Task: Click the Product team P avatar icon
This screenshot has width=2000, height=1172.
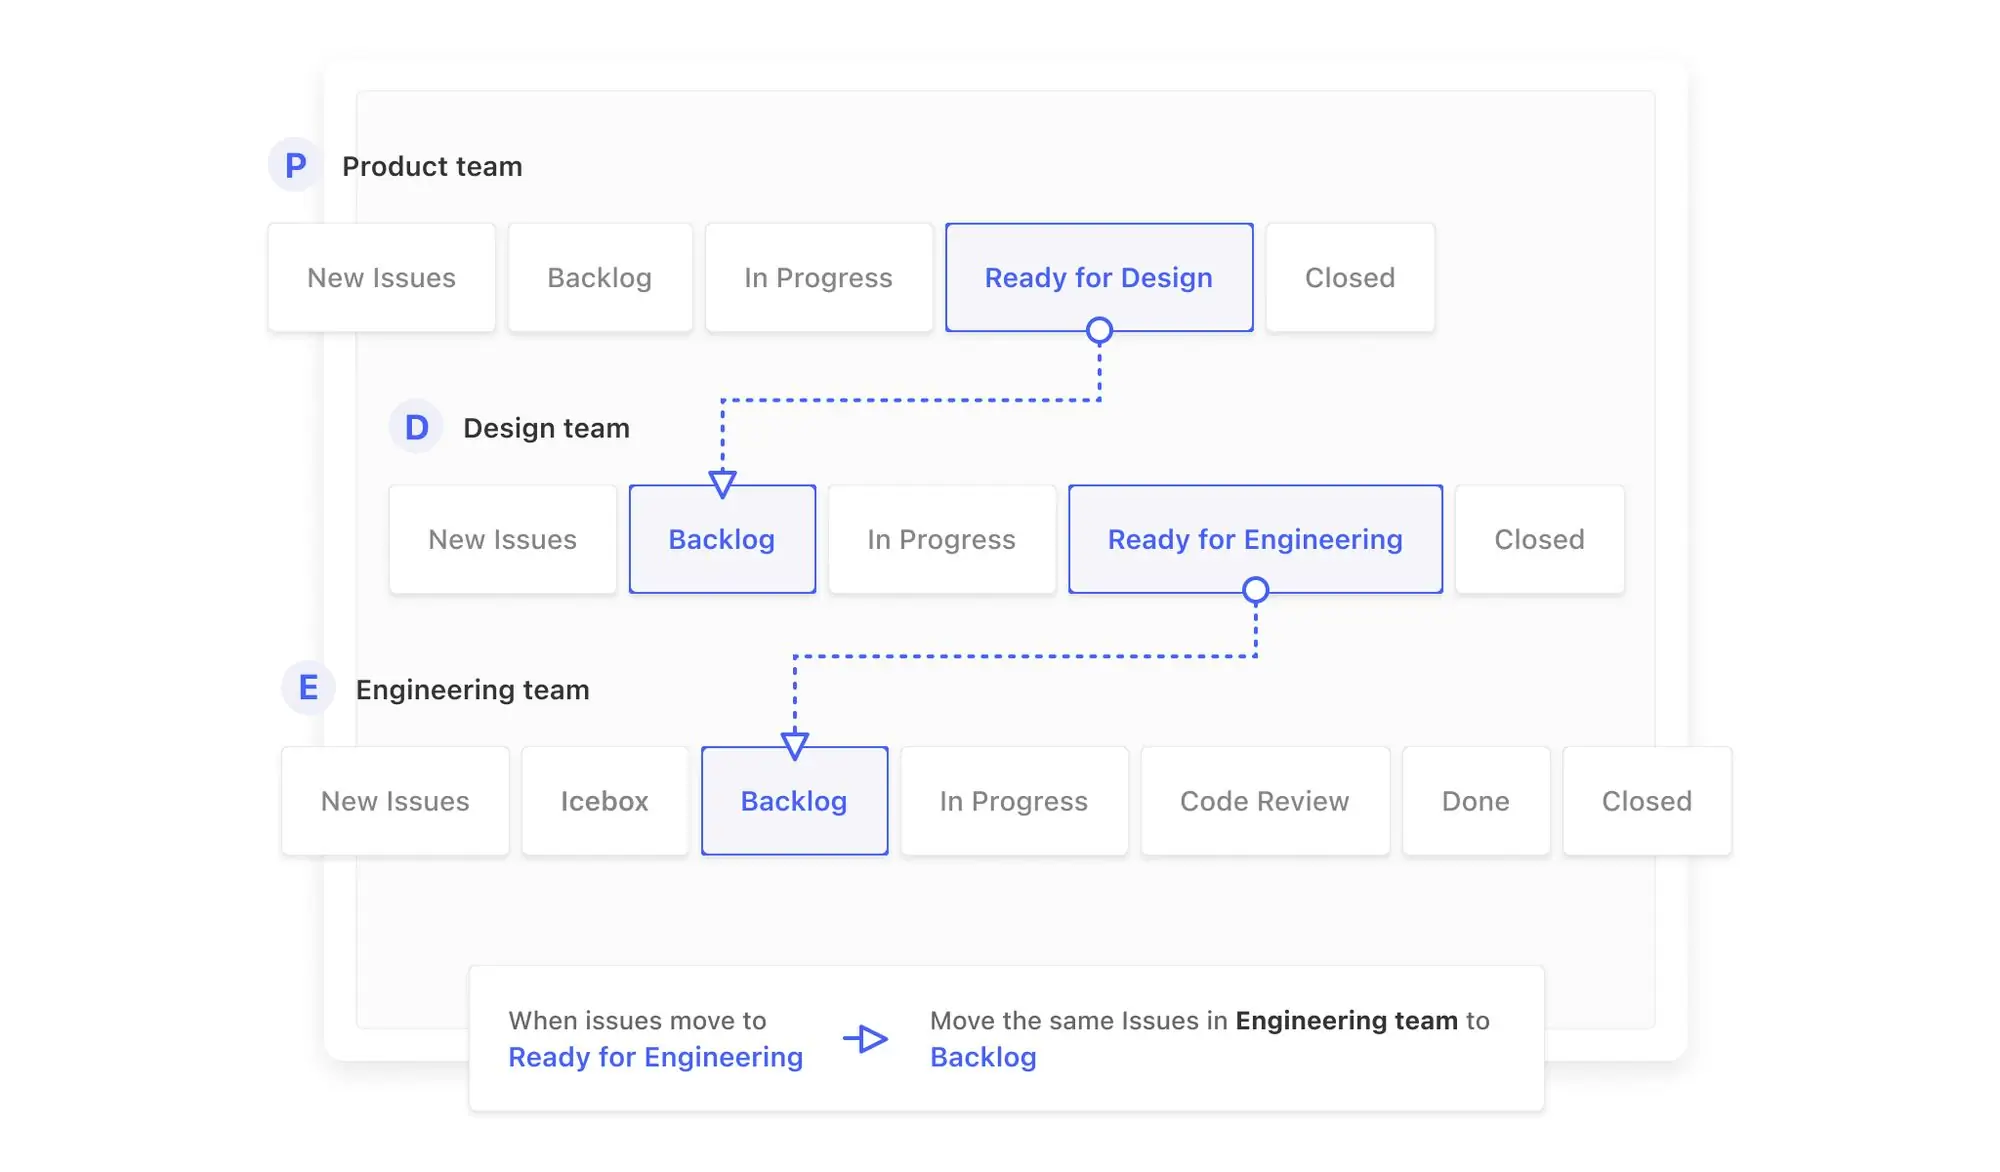Action: click(x=295, y=165)
